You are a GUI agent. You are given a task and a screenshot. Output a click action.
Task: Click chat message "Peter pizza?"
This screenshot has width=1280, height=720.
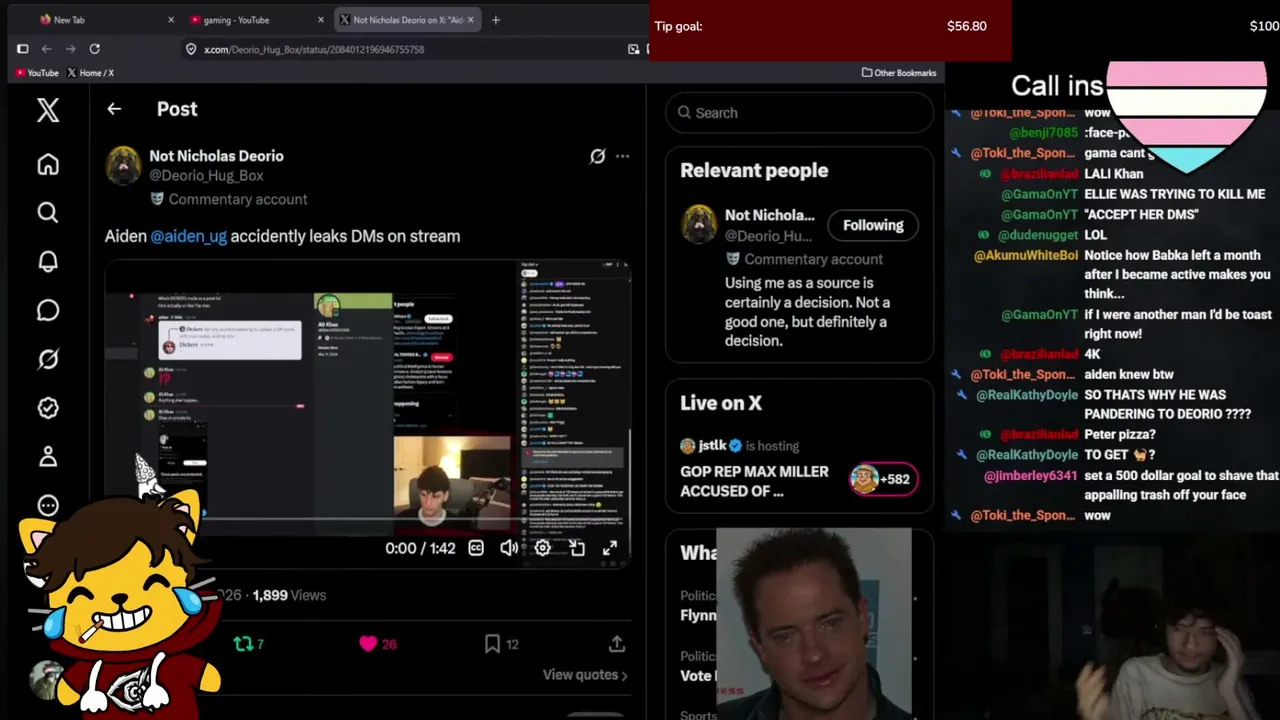[x=1120, y=435]
